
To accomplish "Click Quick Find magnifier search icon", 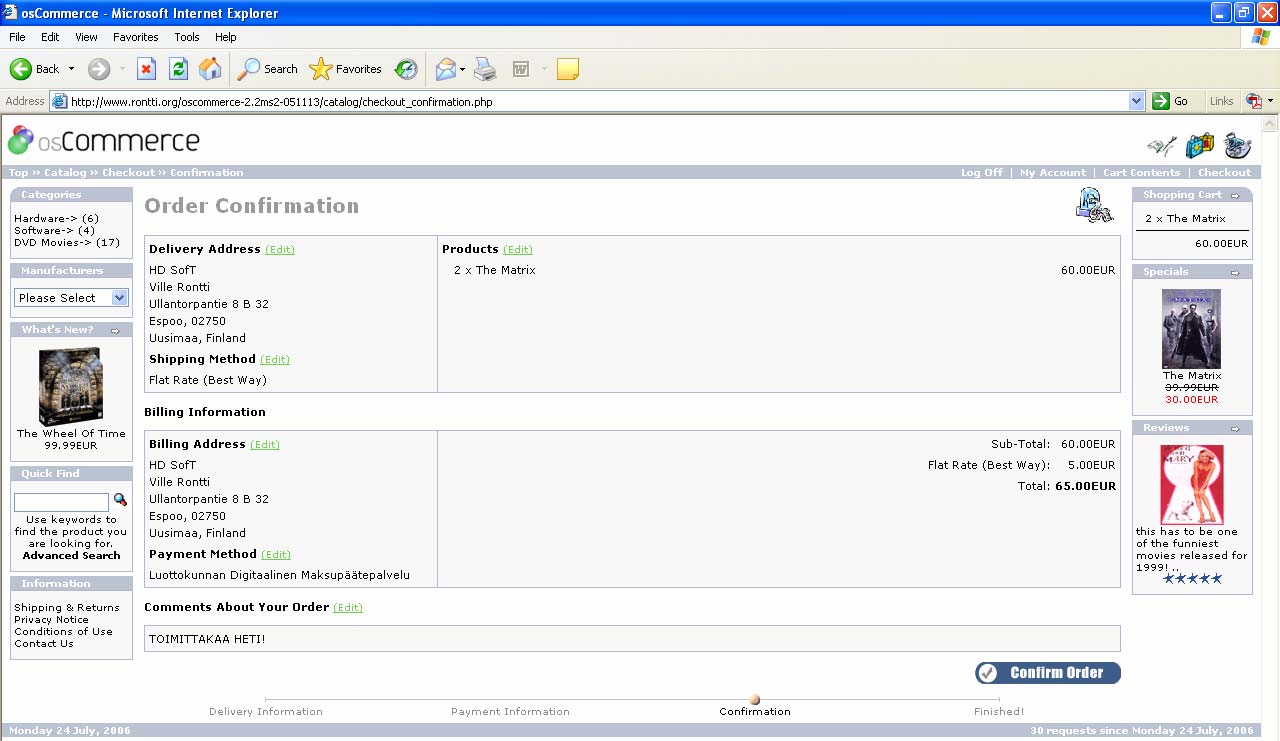I will pyautogui.click(x=120, y=500).
